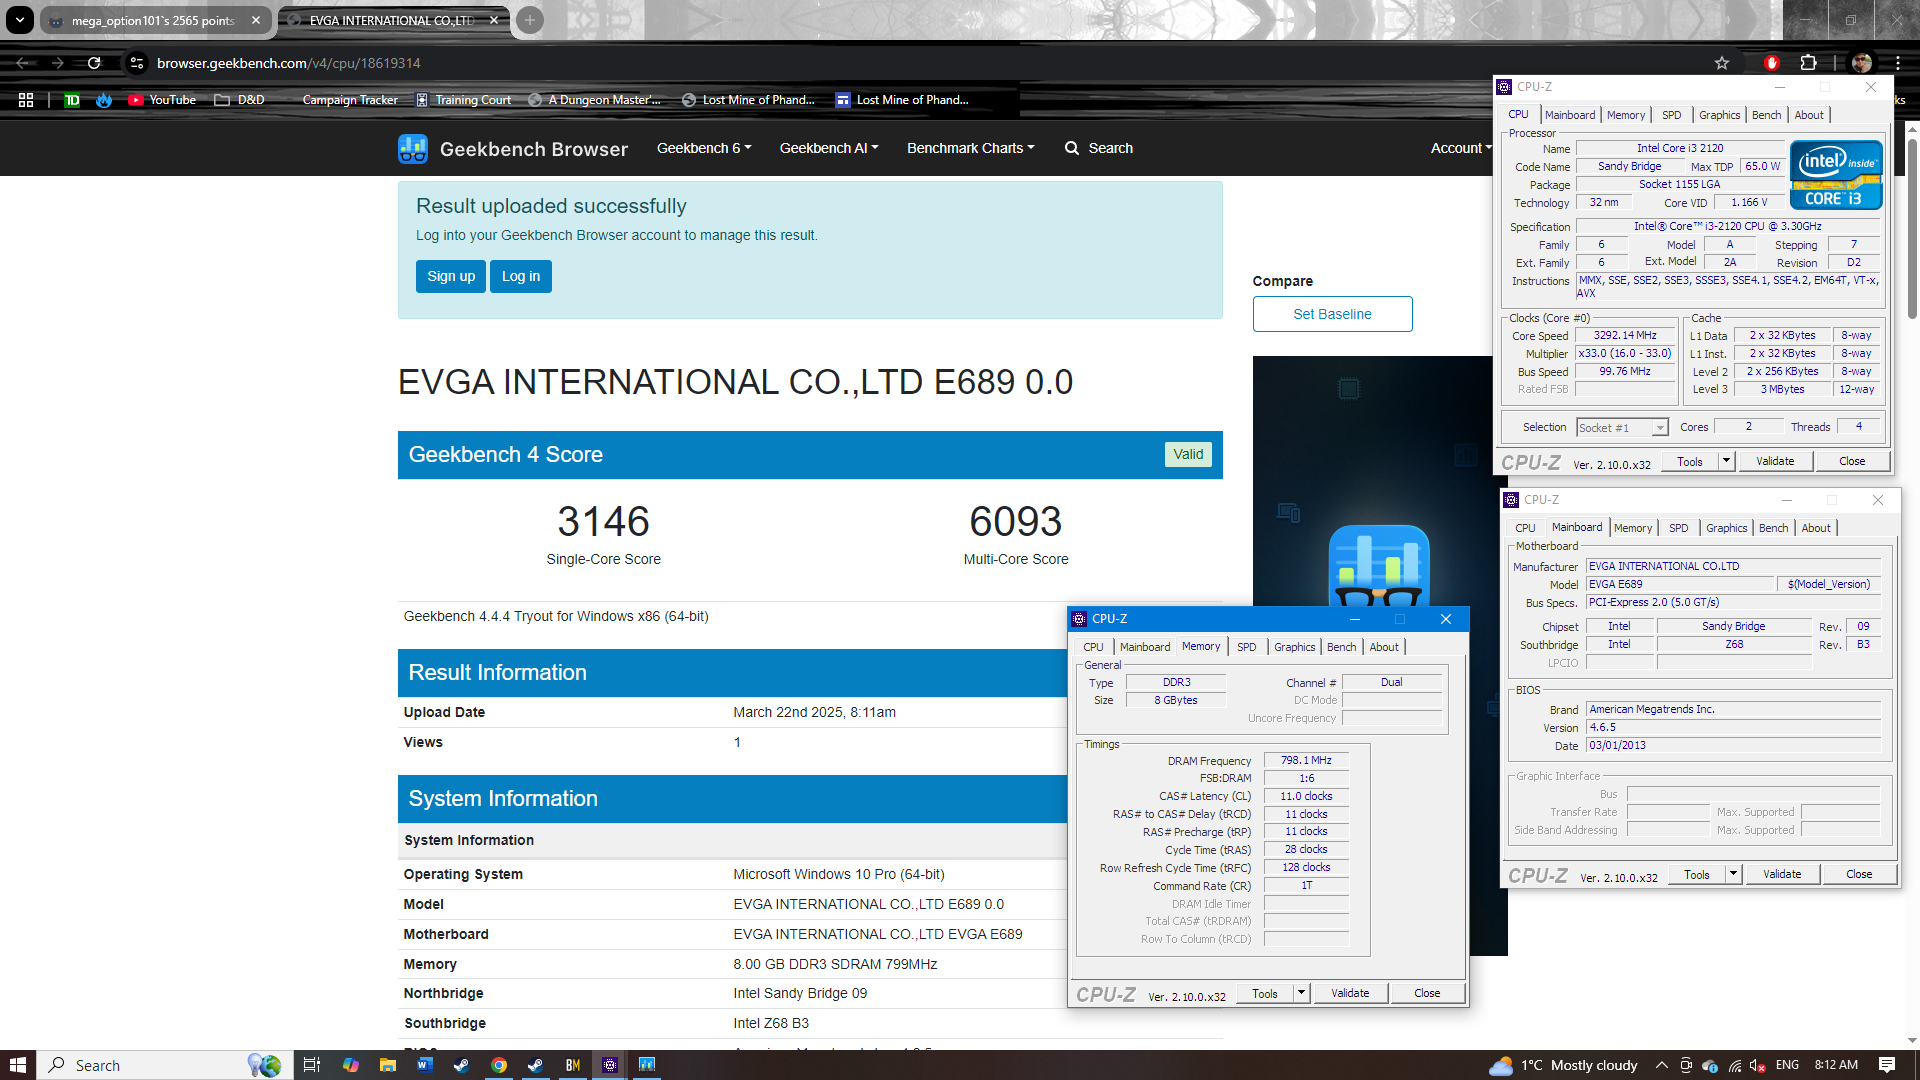The image size is (1920, 1080).
Task: Click the Windows taskbar Search box
Action: (165, 1065)
